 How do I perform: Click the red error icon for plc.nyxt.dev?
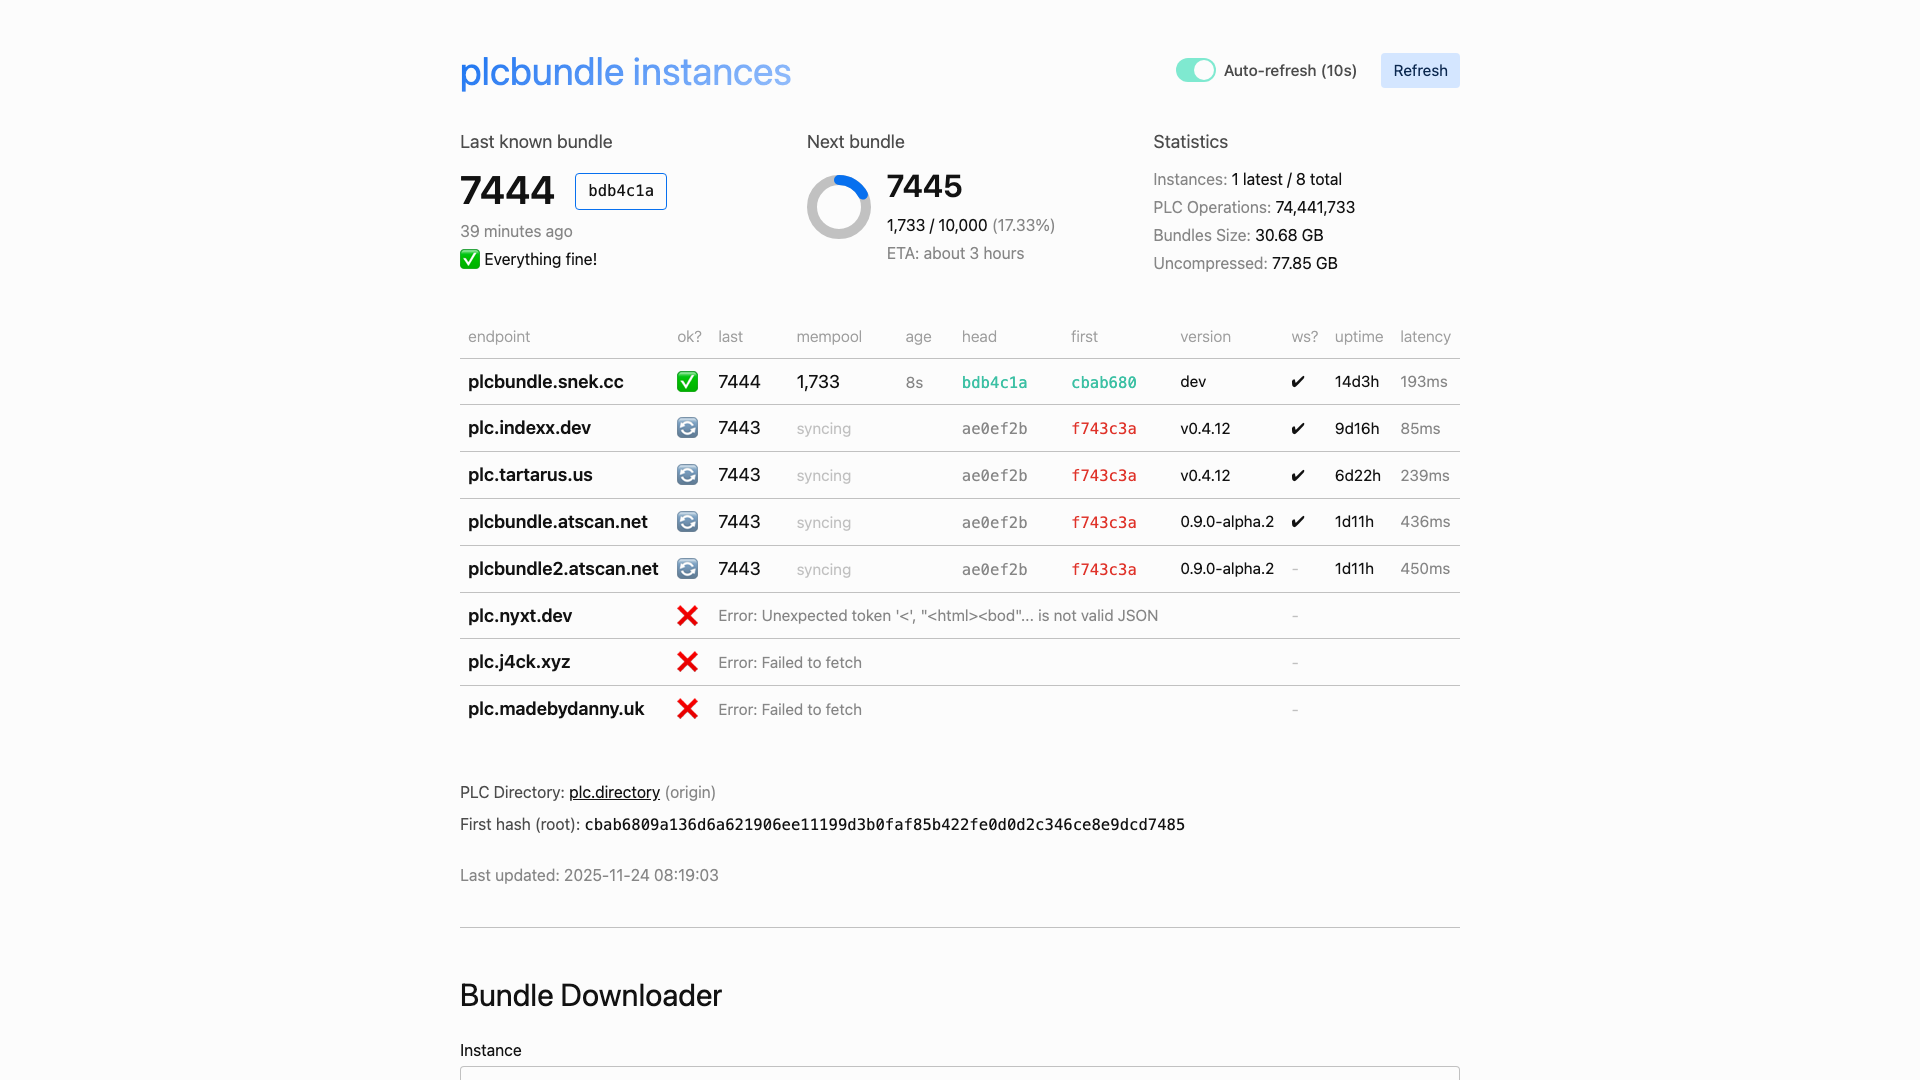pyautogui.click(x=687, y=615)
